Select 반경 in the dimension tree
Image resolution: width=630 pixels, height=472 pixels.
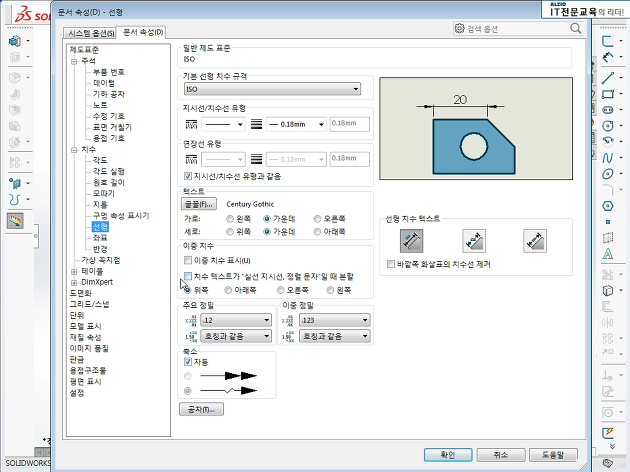coord(100,249)
